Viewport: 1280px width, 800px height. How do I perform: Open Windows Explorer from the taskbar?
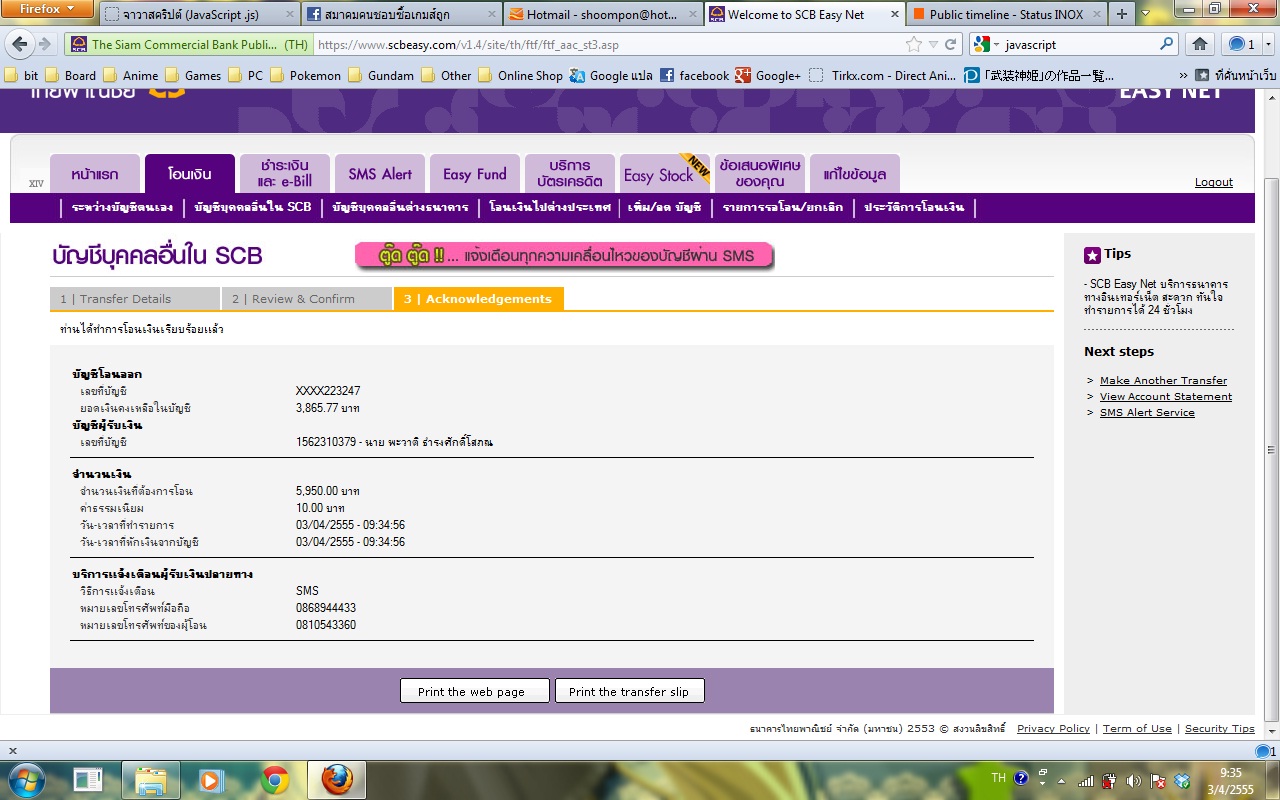[x=150, y=780]
